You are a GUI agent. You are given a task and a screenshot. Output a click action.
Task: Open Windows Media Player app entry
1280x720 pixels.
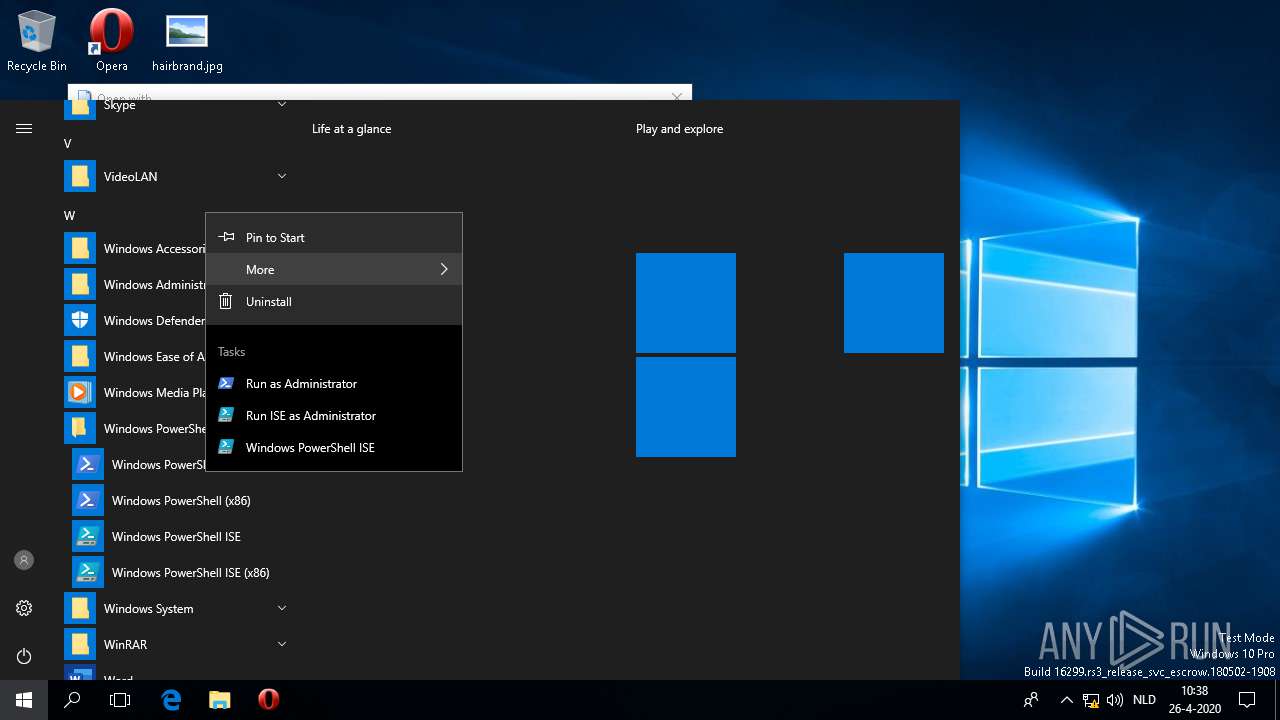tap(134, 393)
